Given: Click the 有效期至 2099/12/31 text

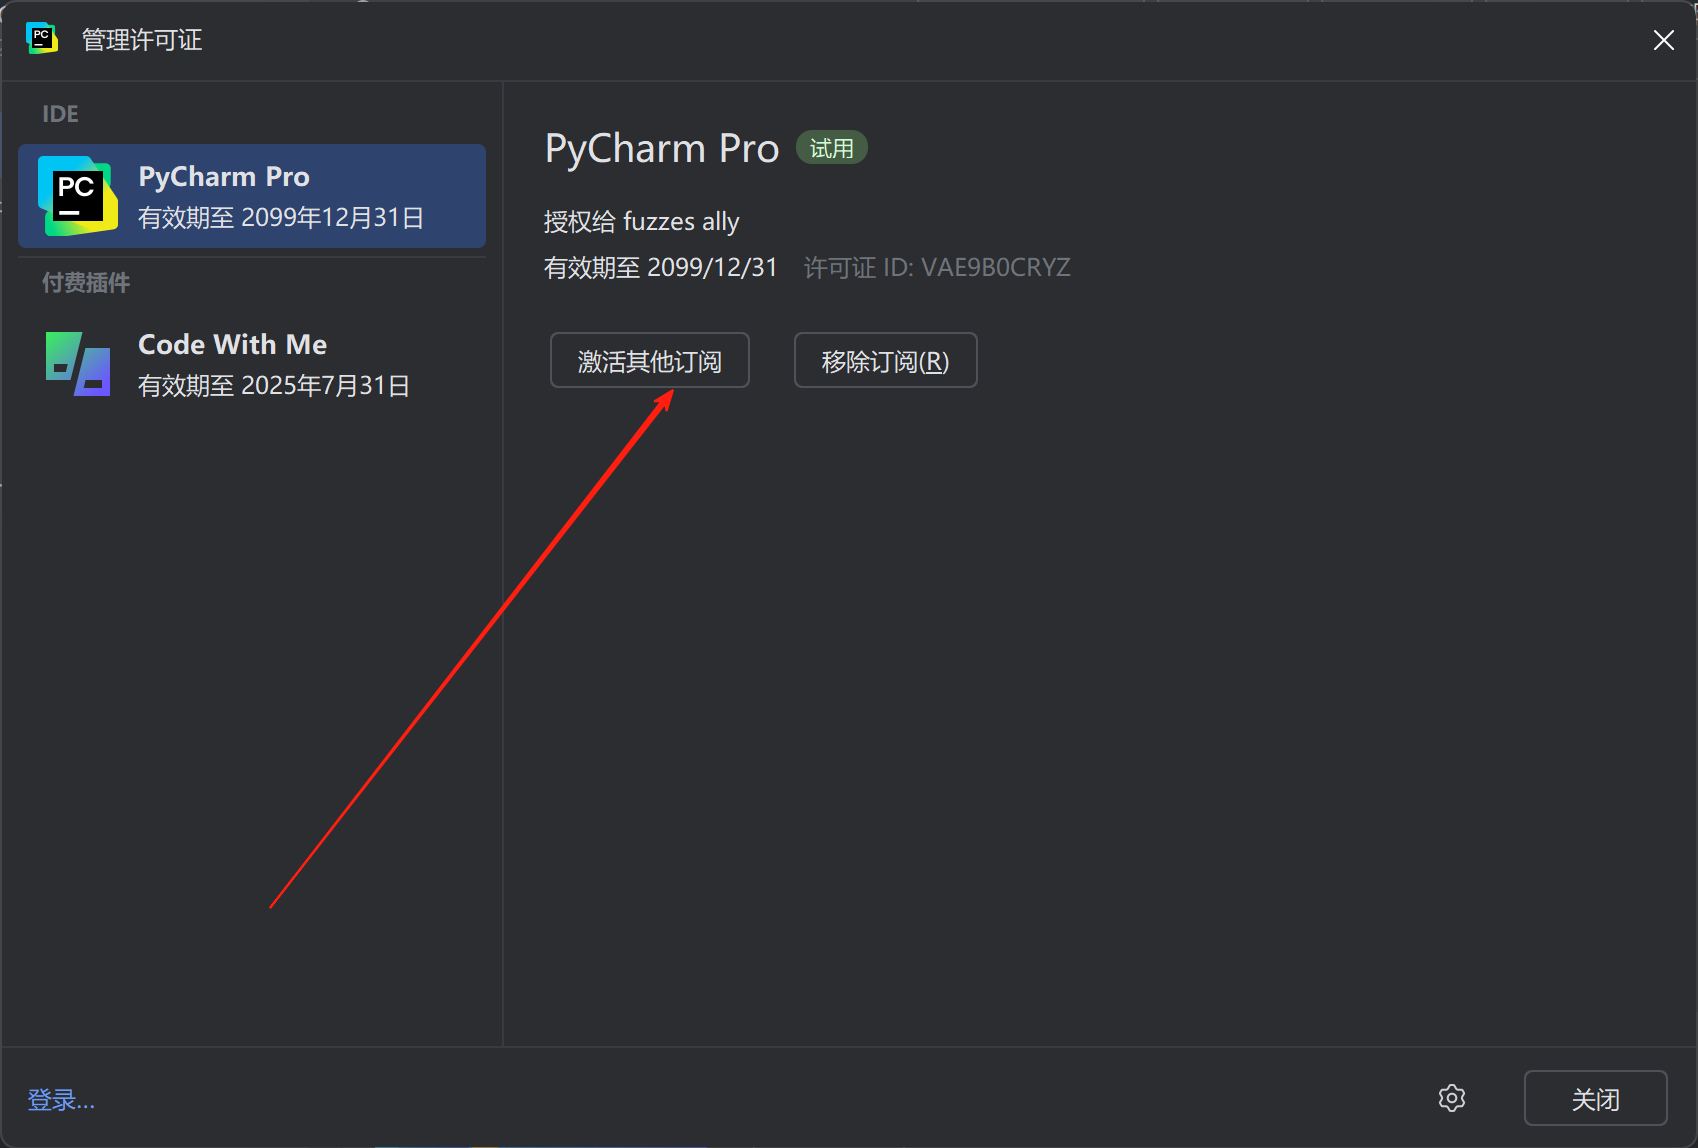Looking at the screenshot, I should pos(661,268).
